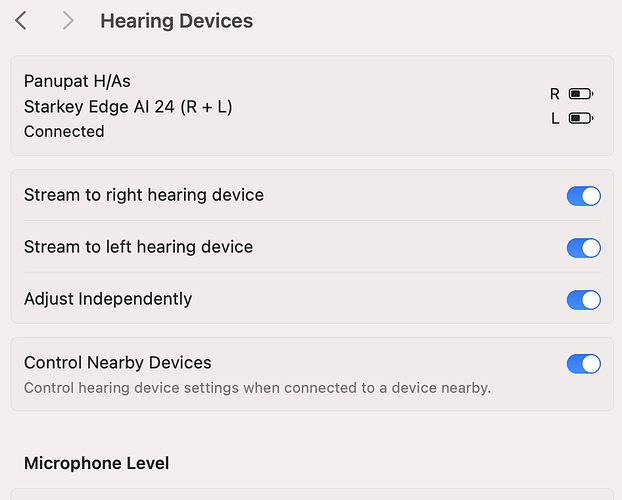Image resolution: width=622 pixels, height=500 pixels.
Task: Click the Stream to left hearing device label
Action: [138, 247]
